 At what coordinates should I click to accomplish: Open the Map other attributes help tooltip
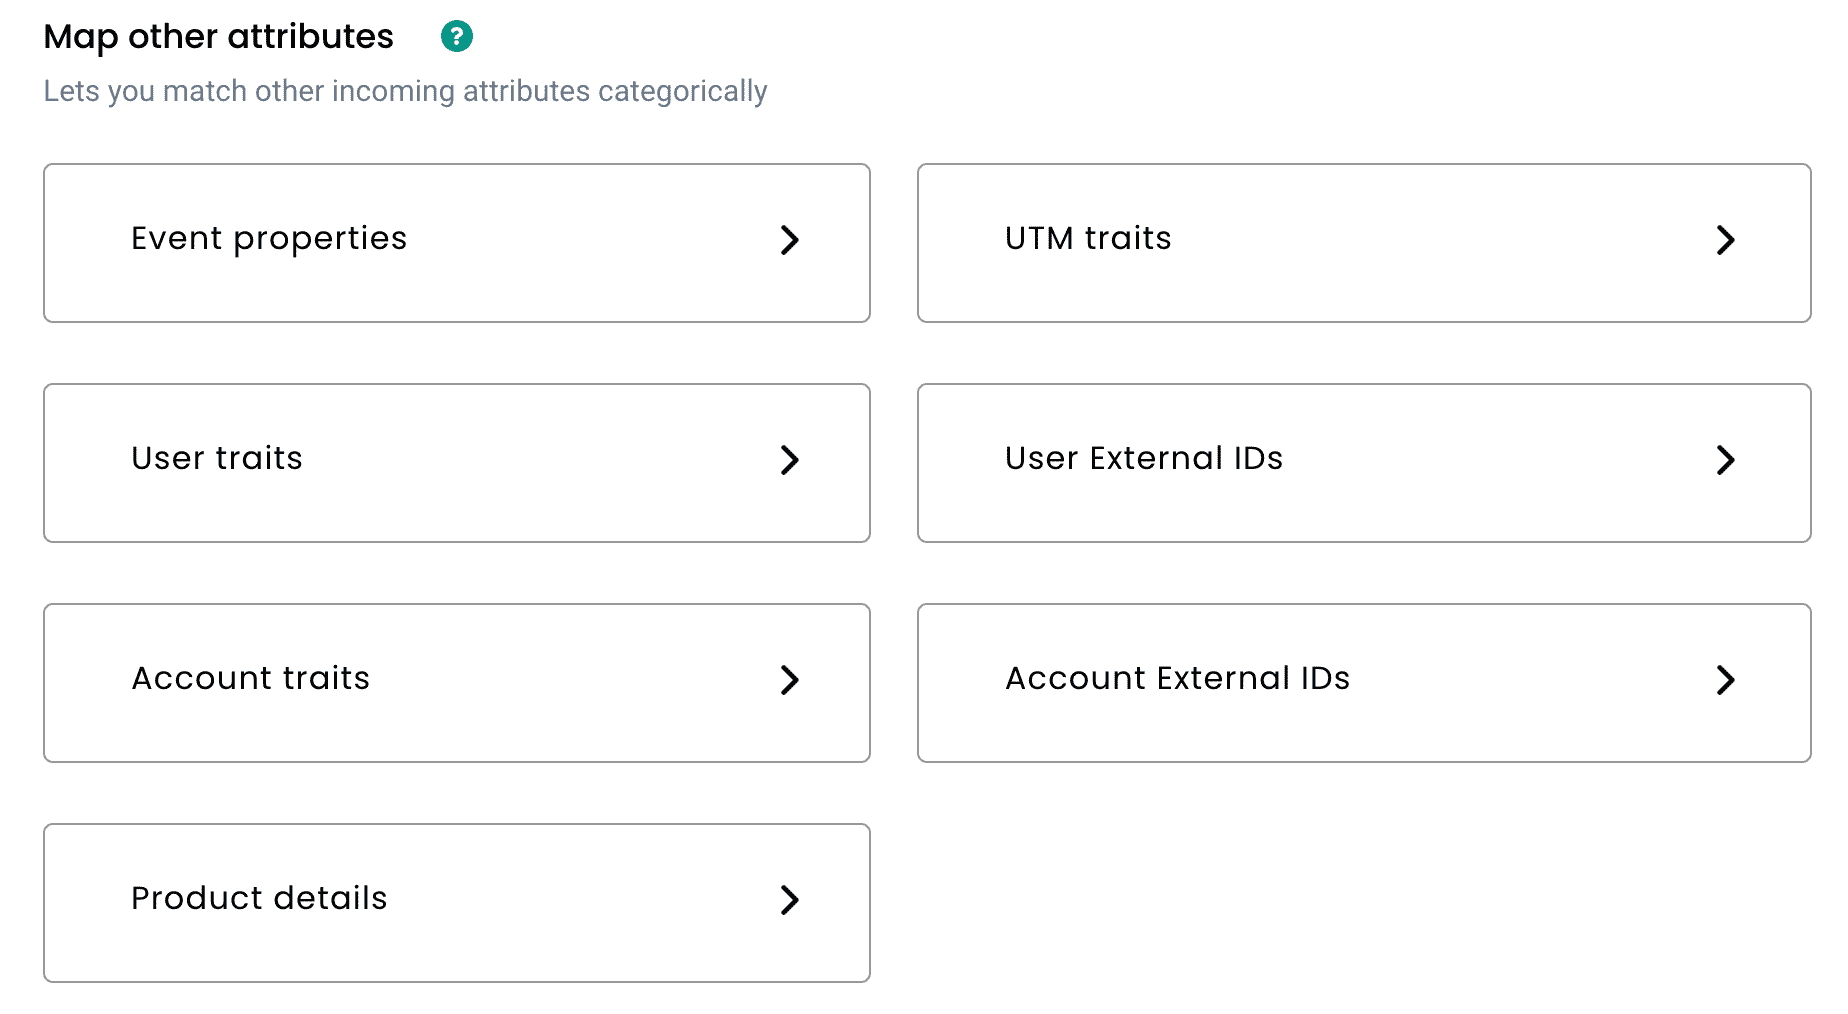click(457, 36)
